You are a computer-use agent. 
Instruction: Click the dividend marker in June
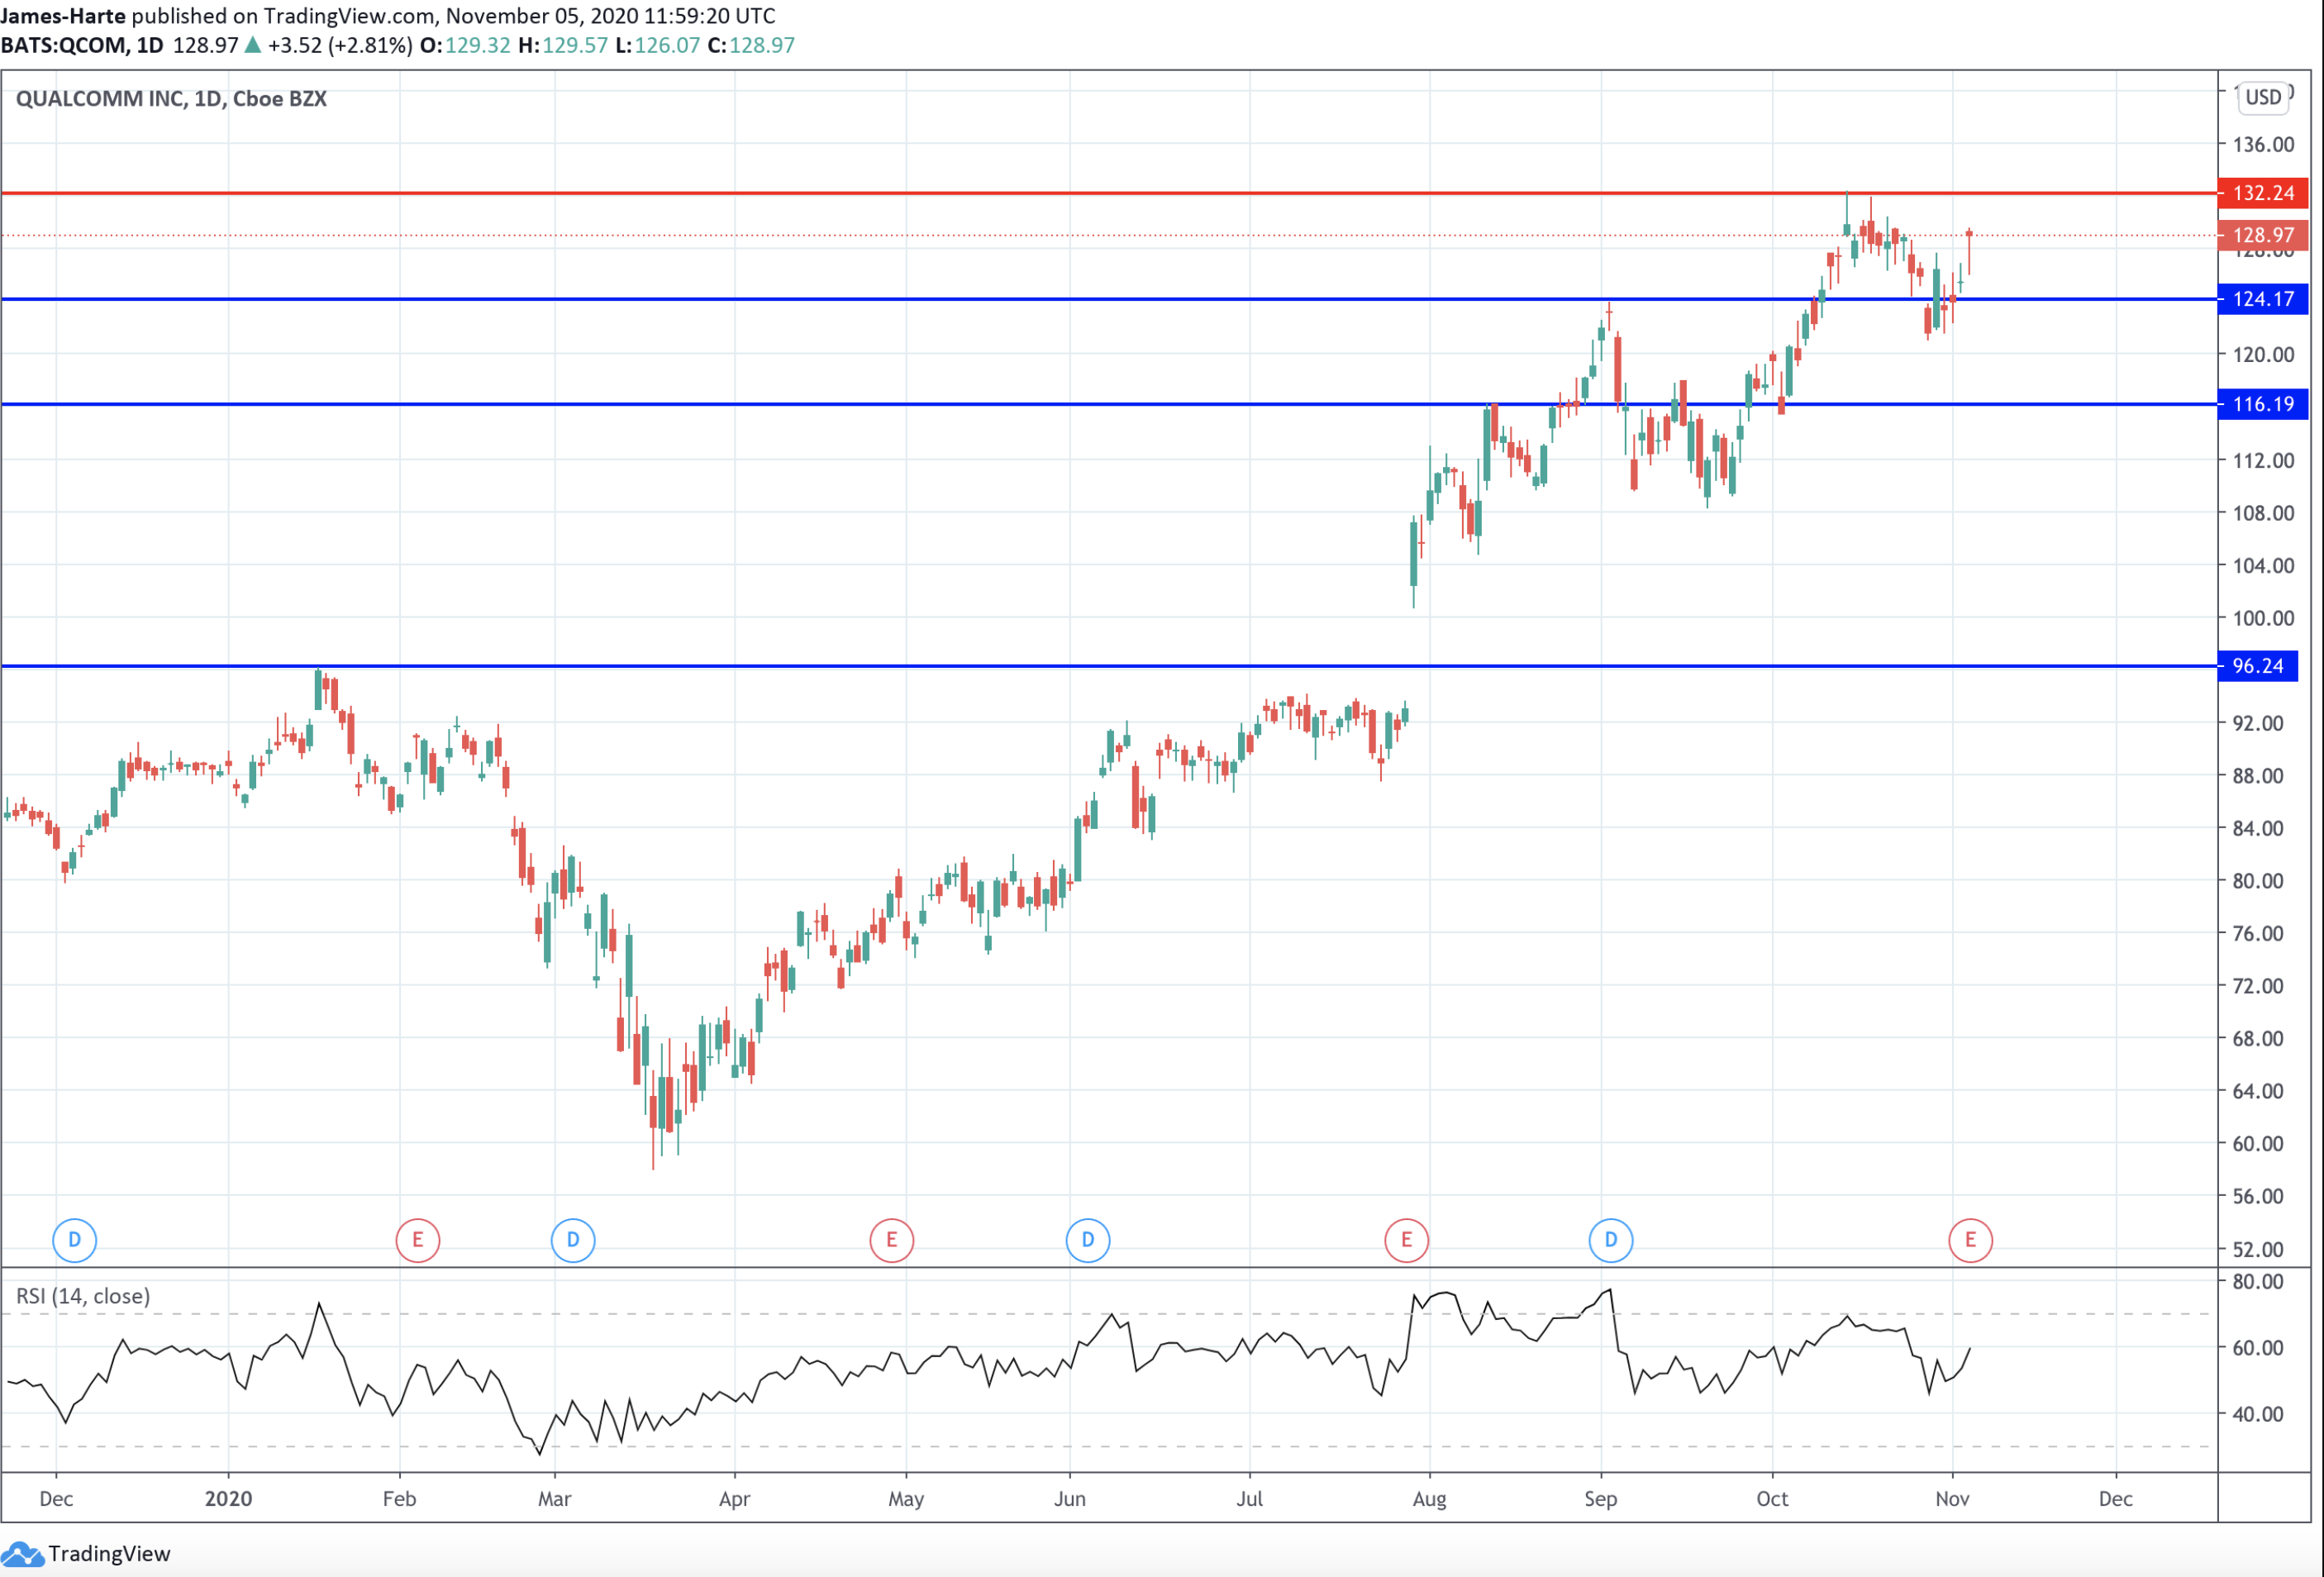point(1087,1240)
